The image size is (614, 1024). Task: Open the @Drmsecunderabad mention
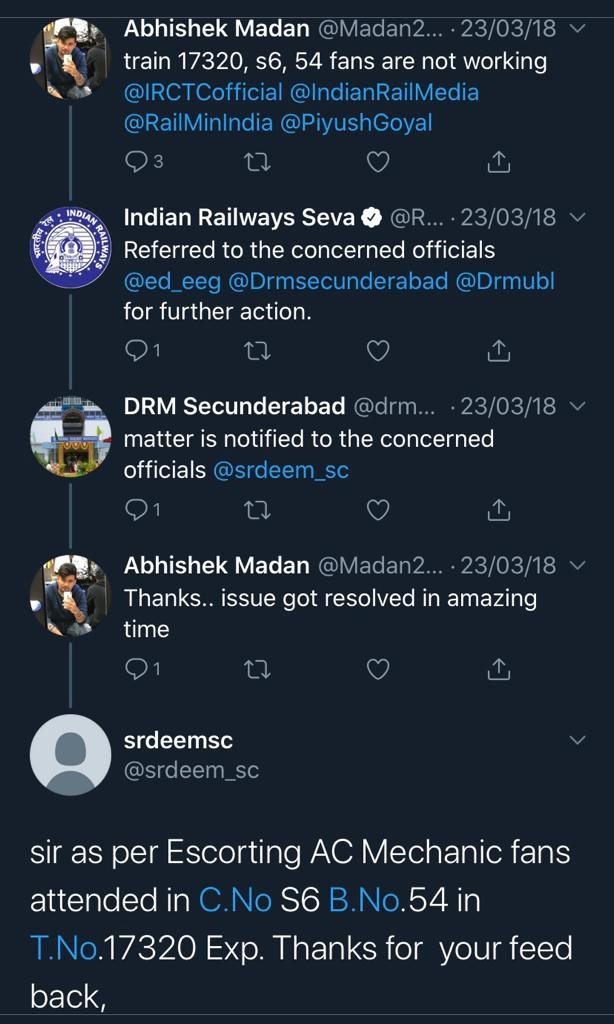(338, 281)
